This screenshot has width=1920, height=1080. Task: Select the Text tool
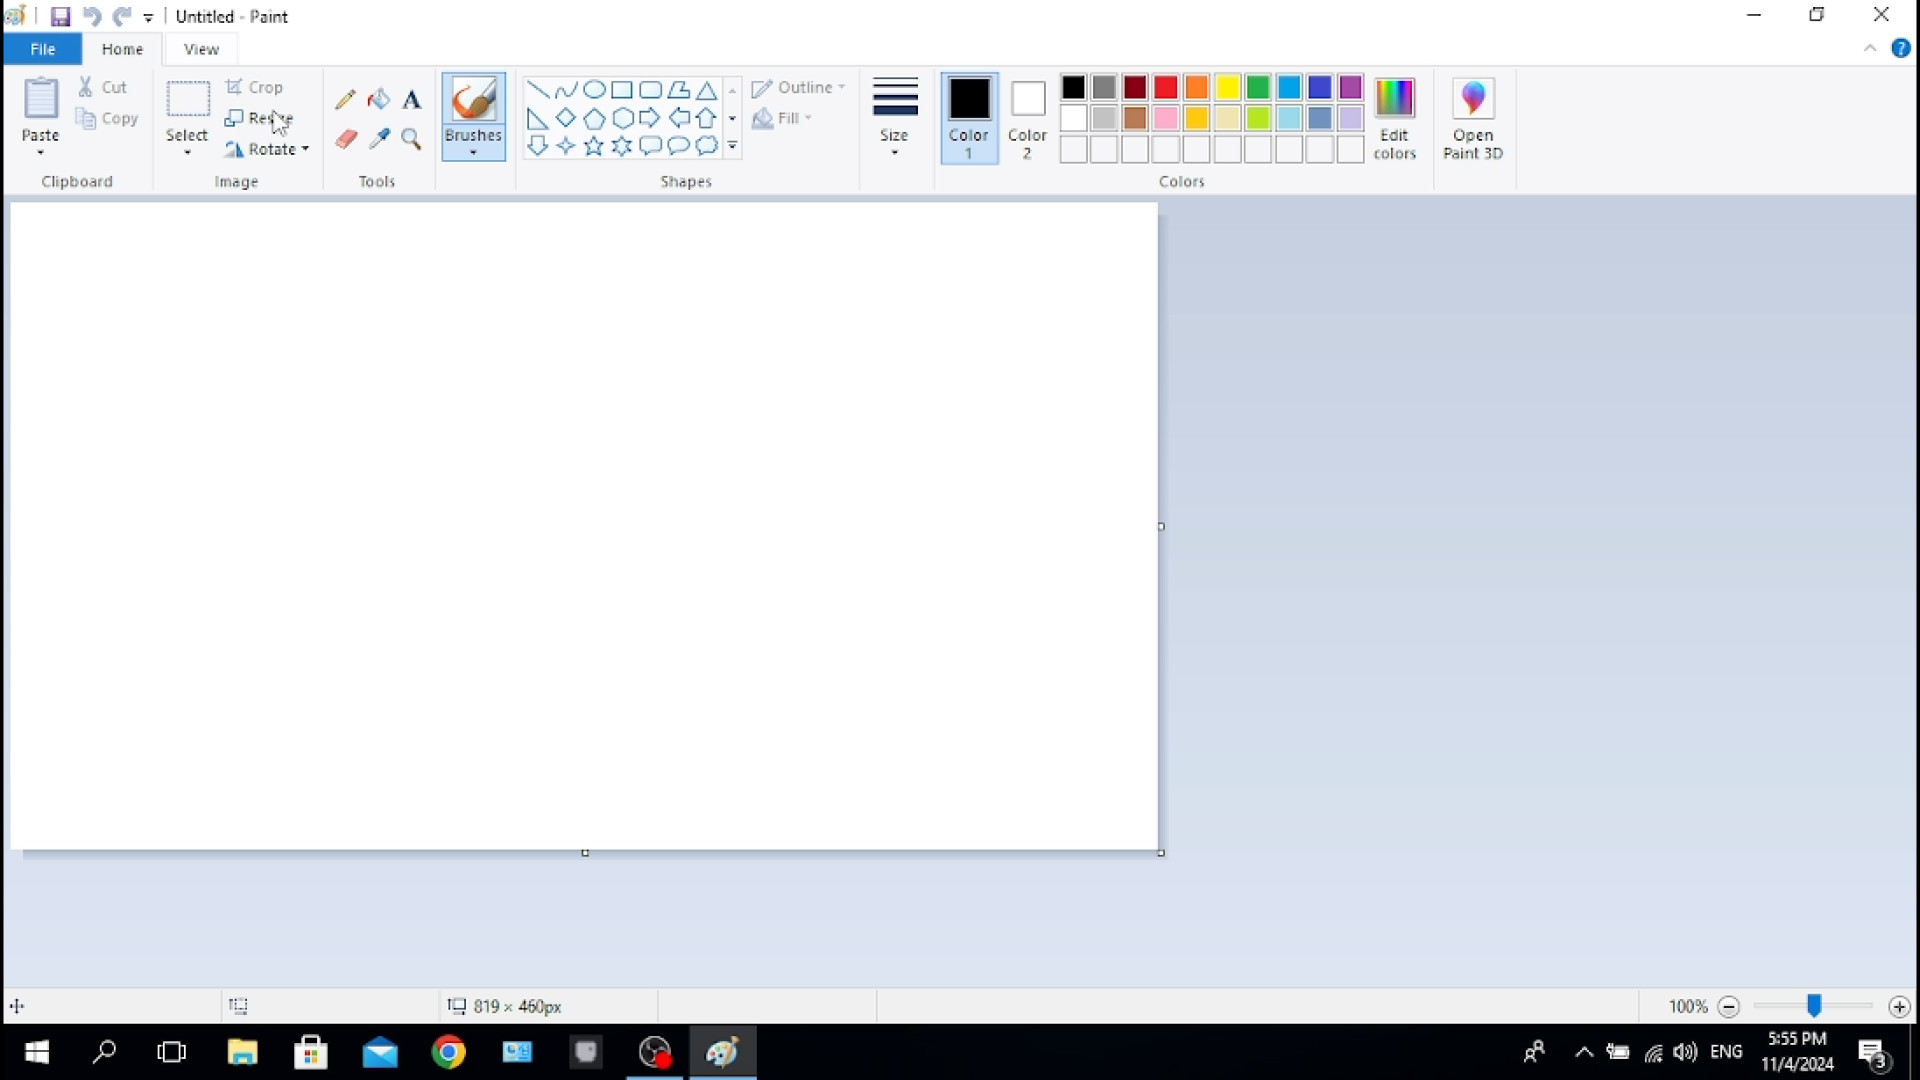[x=412, y=99]
